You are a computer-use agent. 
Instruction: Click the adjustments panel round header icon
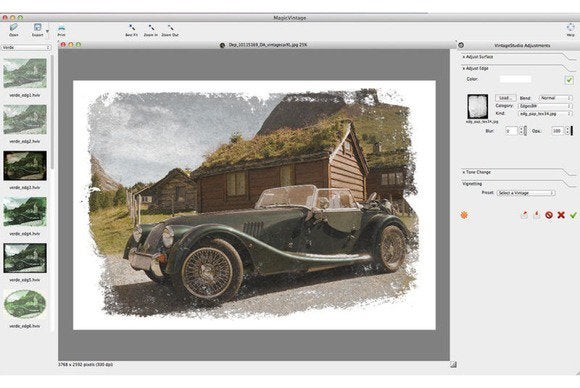(x=461, y=45)
